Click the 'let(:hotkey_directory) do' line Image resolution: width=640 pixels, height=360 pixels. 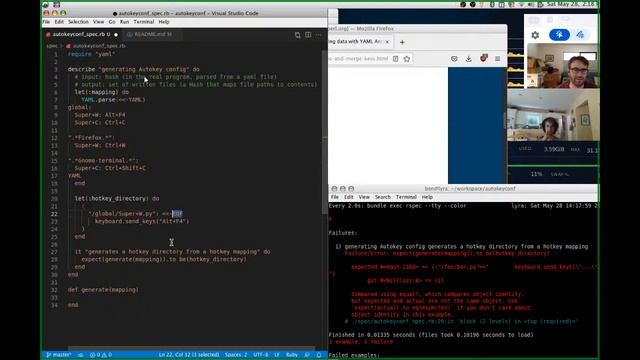pyautogui.click(x=117, y=198)
